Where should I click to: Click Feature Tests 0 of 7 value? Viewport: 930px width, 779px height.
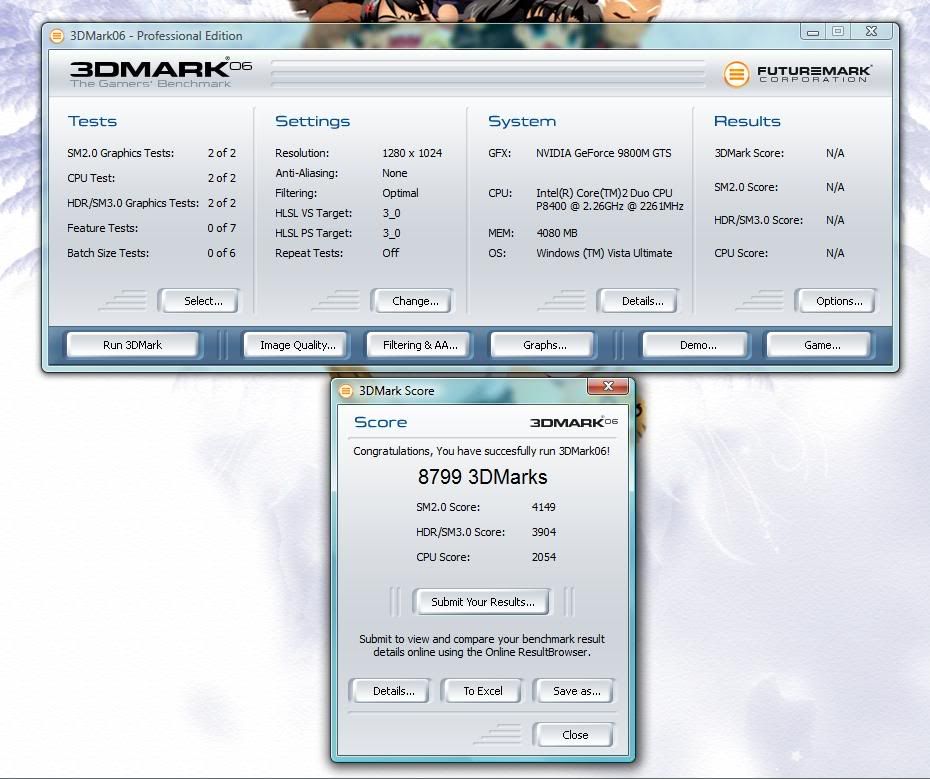(221, 228)
